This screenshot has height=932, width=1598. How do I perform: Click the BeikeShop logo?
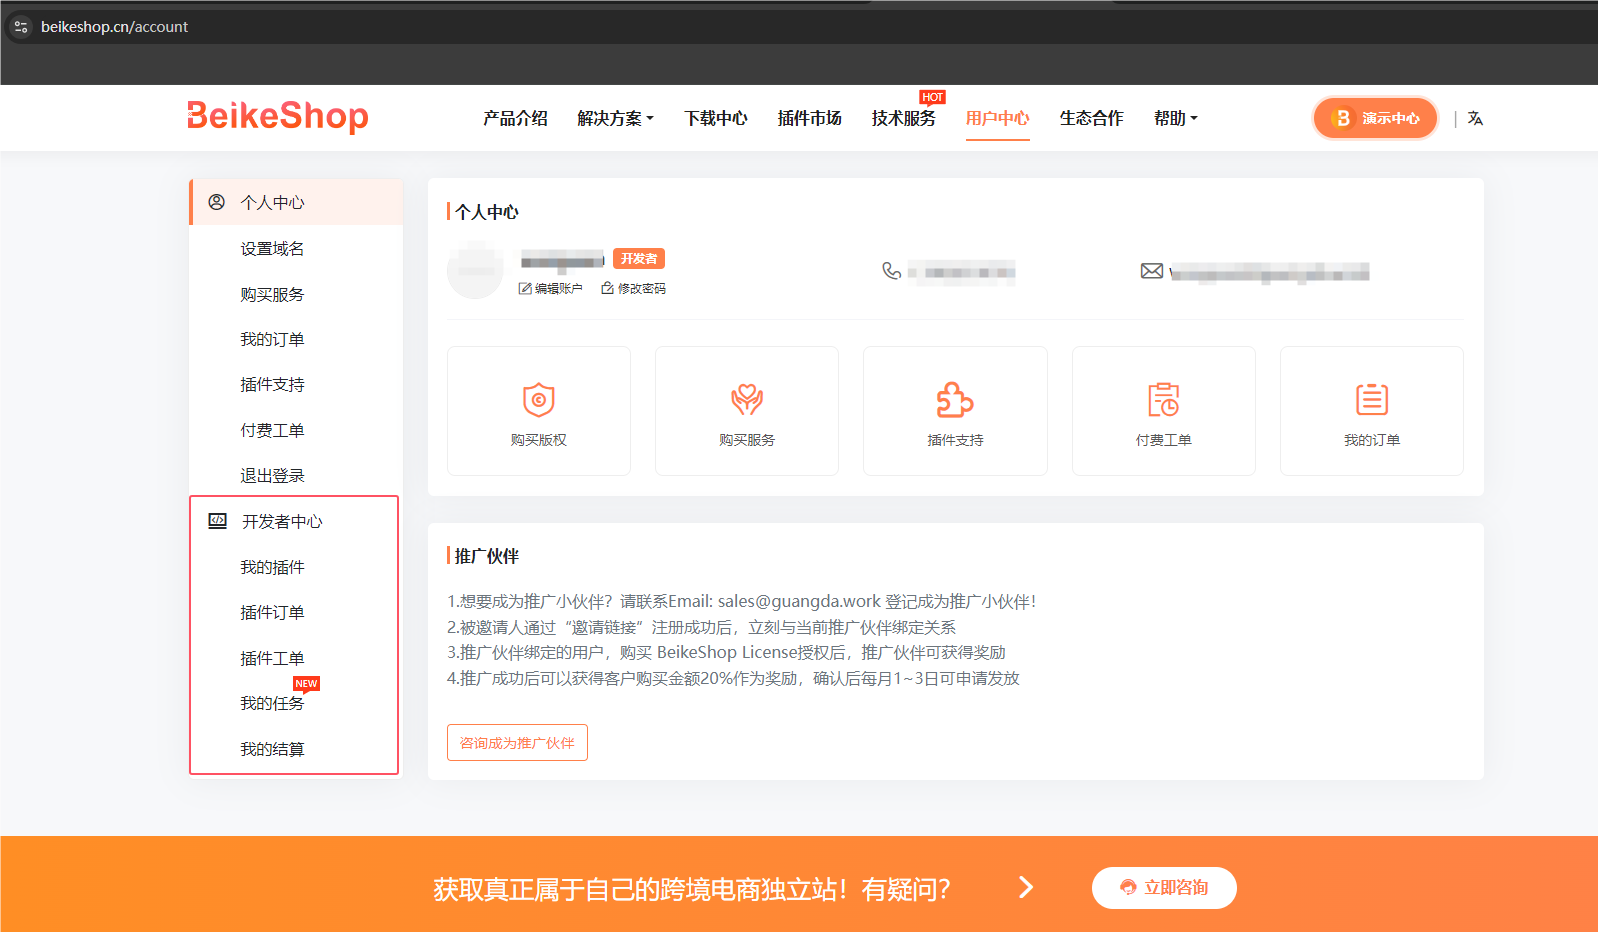coord(278,116)
